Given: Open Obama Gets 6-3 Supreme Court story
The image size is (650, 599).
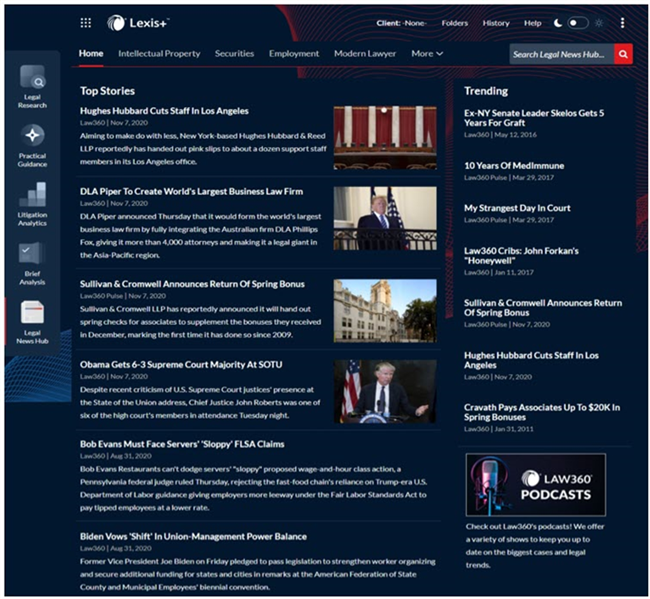Looking at the screenshot, I should point(181,364).
